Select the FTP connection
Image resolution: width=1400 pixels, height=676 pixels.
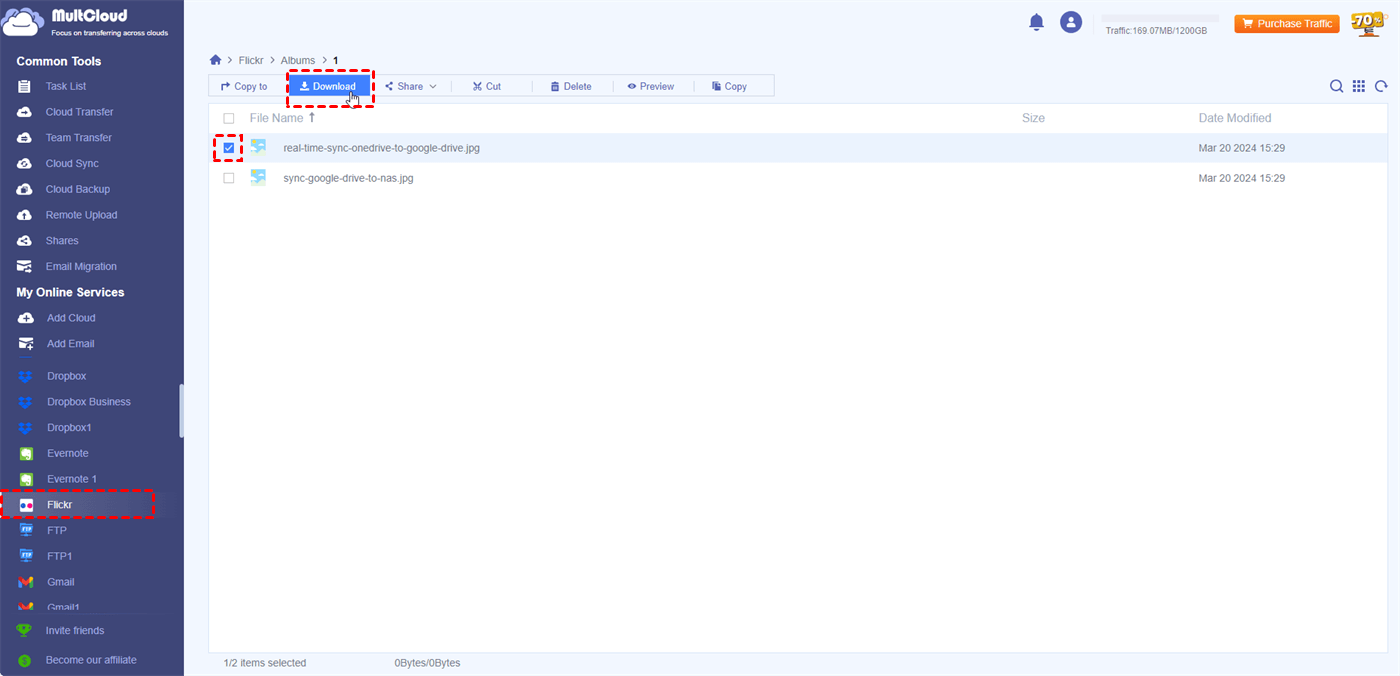click(56, 531)
